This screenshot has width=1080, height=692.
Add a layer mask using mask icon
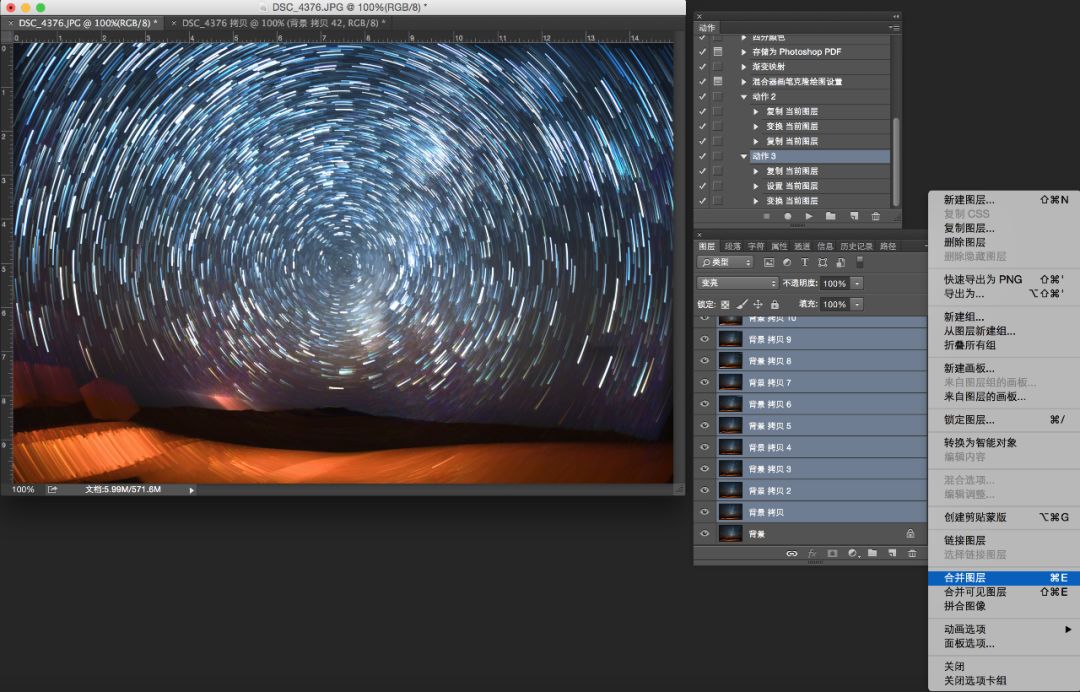click(x=832, y=553)
